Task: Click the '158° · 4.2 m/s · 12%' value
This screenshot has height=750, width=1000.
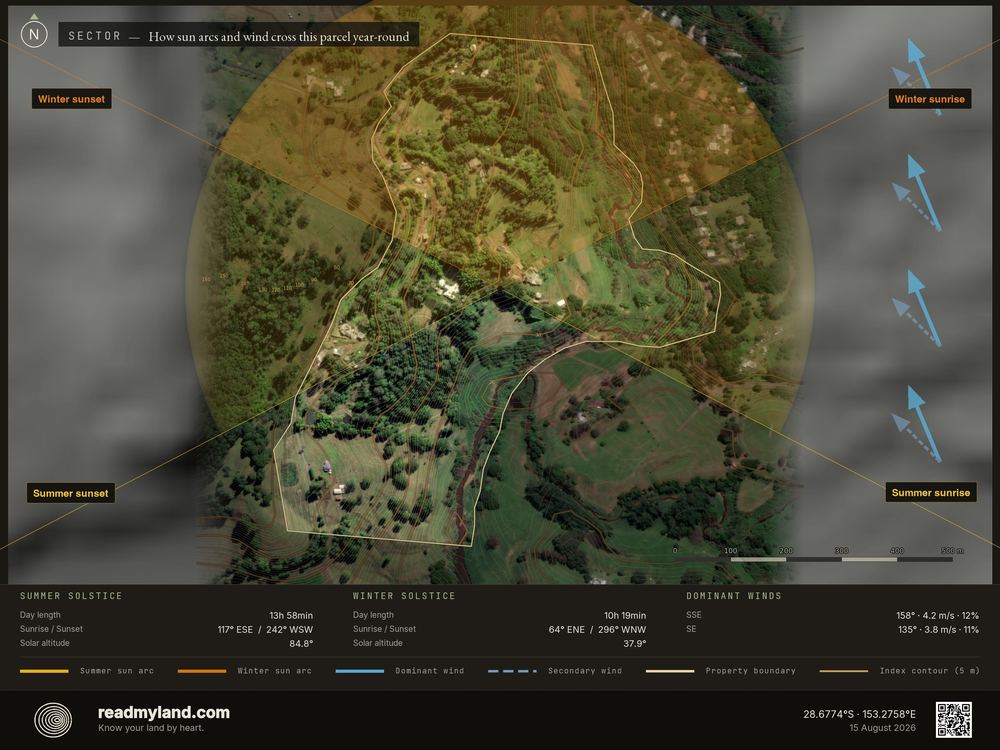Action: point(938,615)
